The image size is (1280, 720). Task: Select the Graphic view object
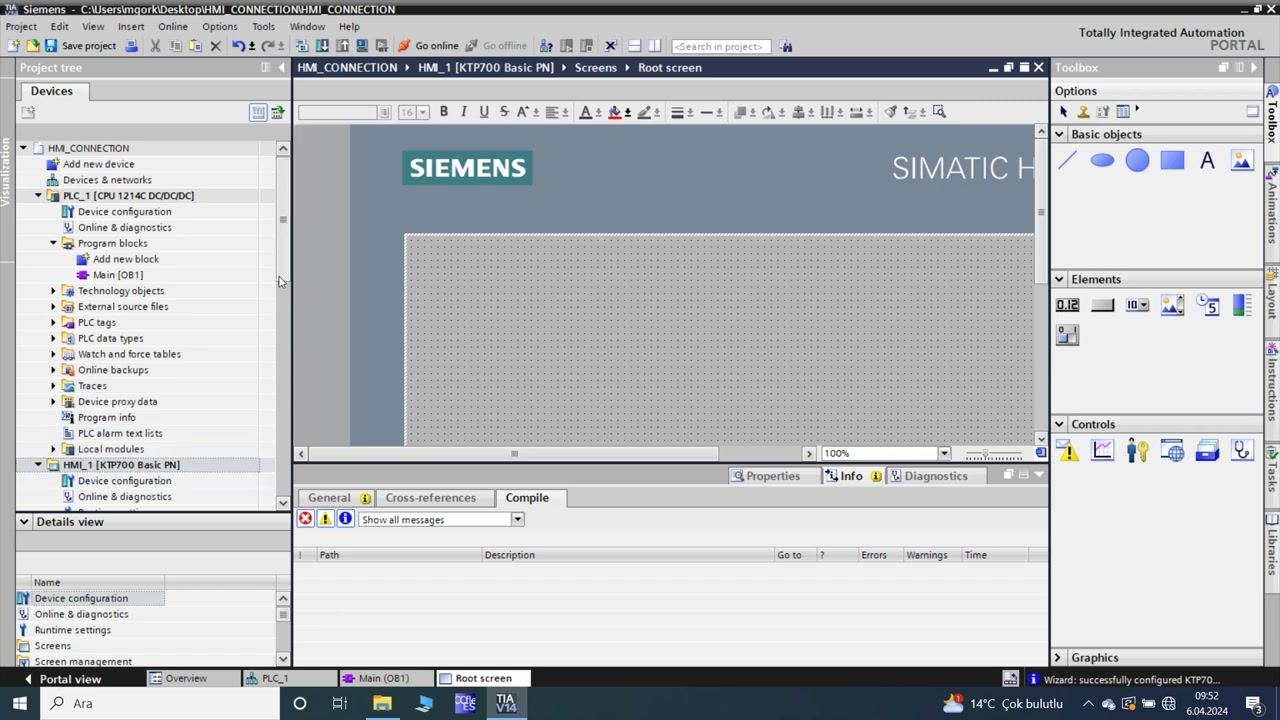pyautogui.click(x=1242, y=161)
